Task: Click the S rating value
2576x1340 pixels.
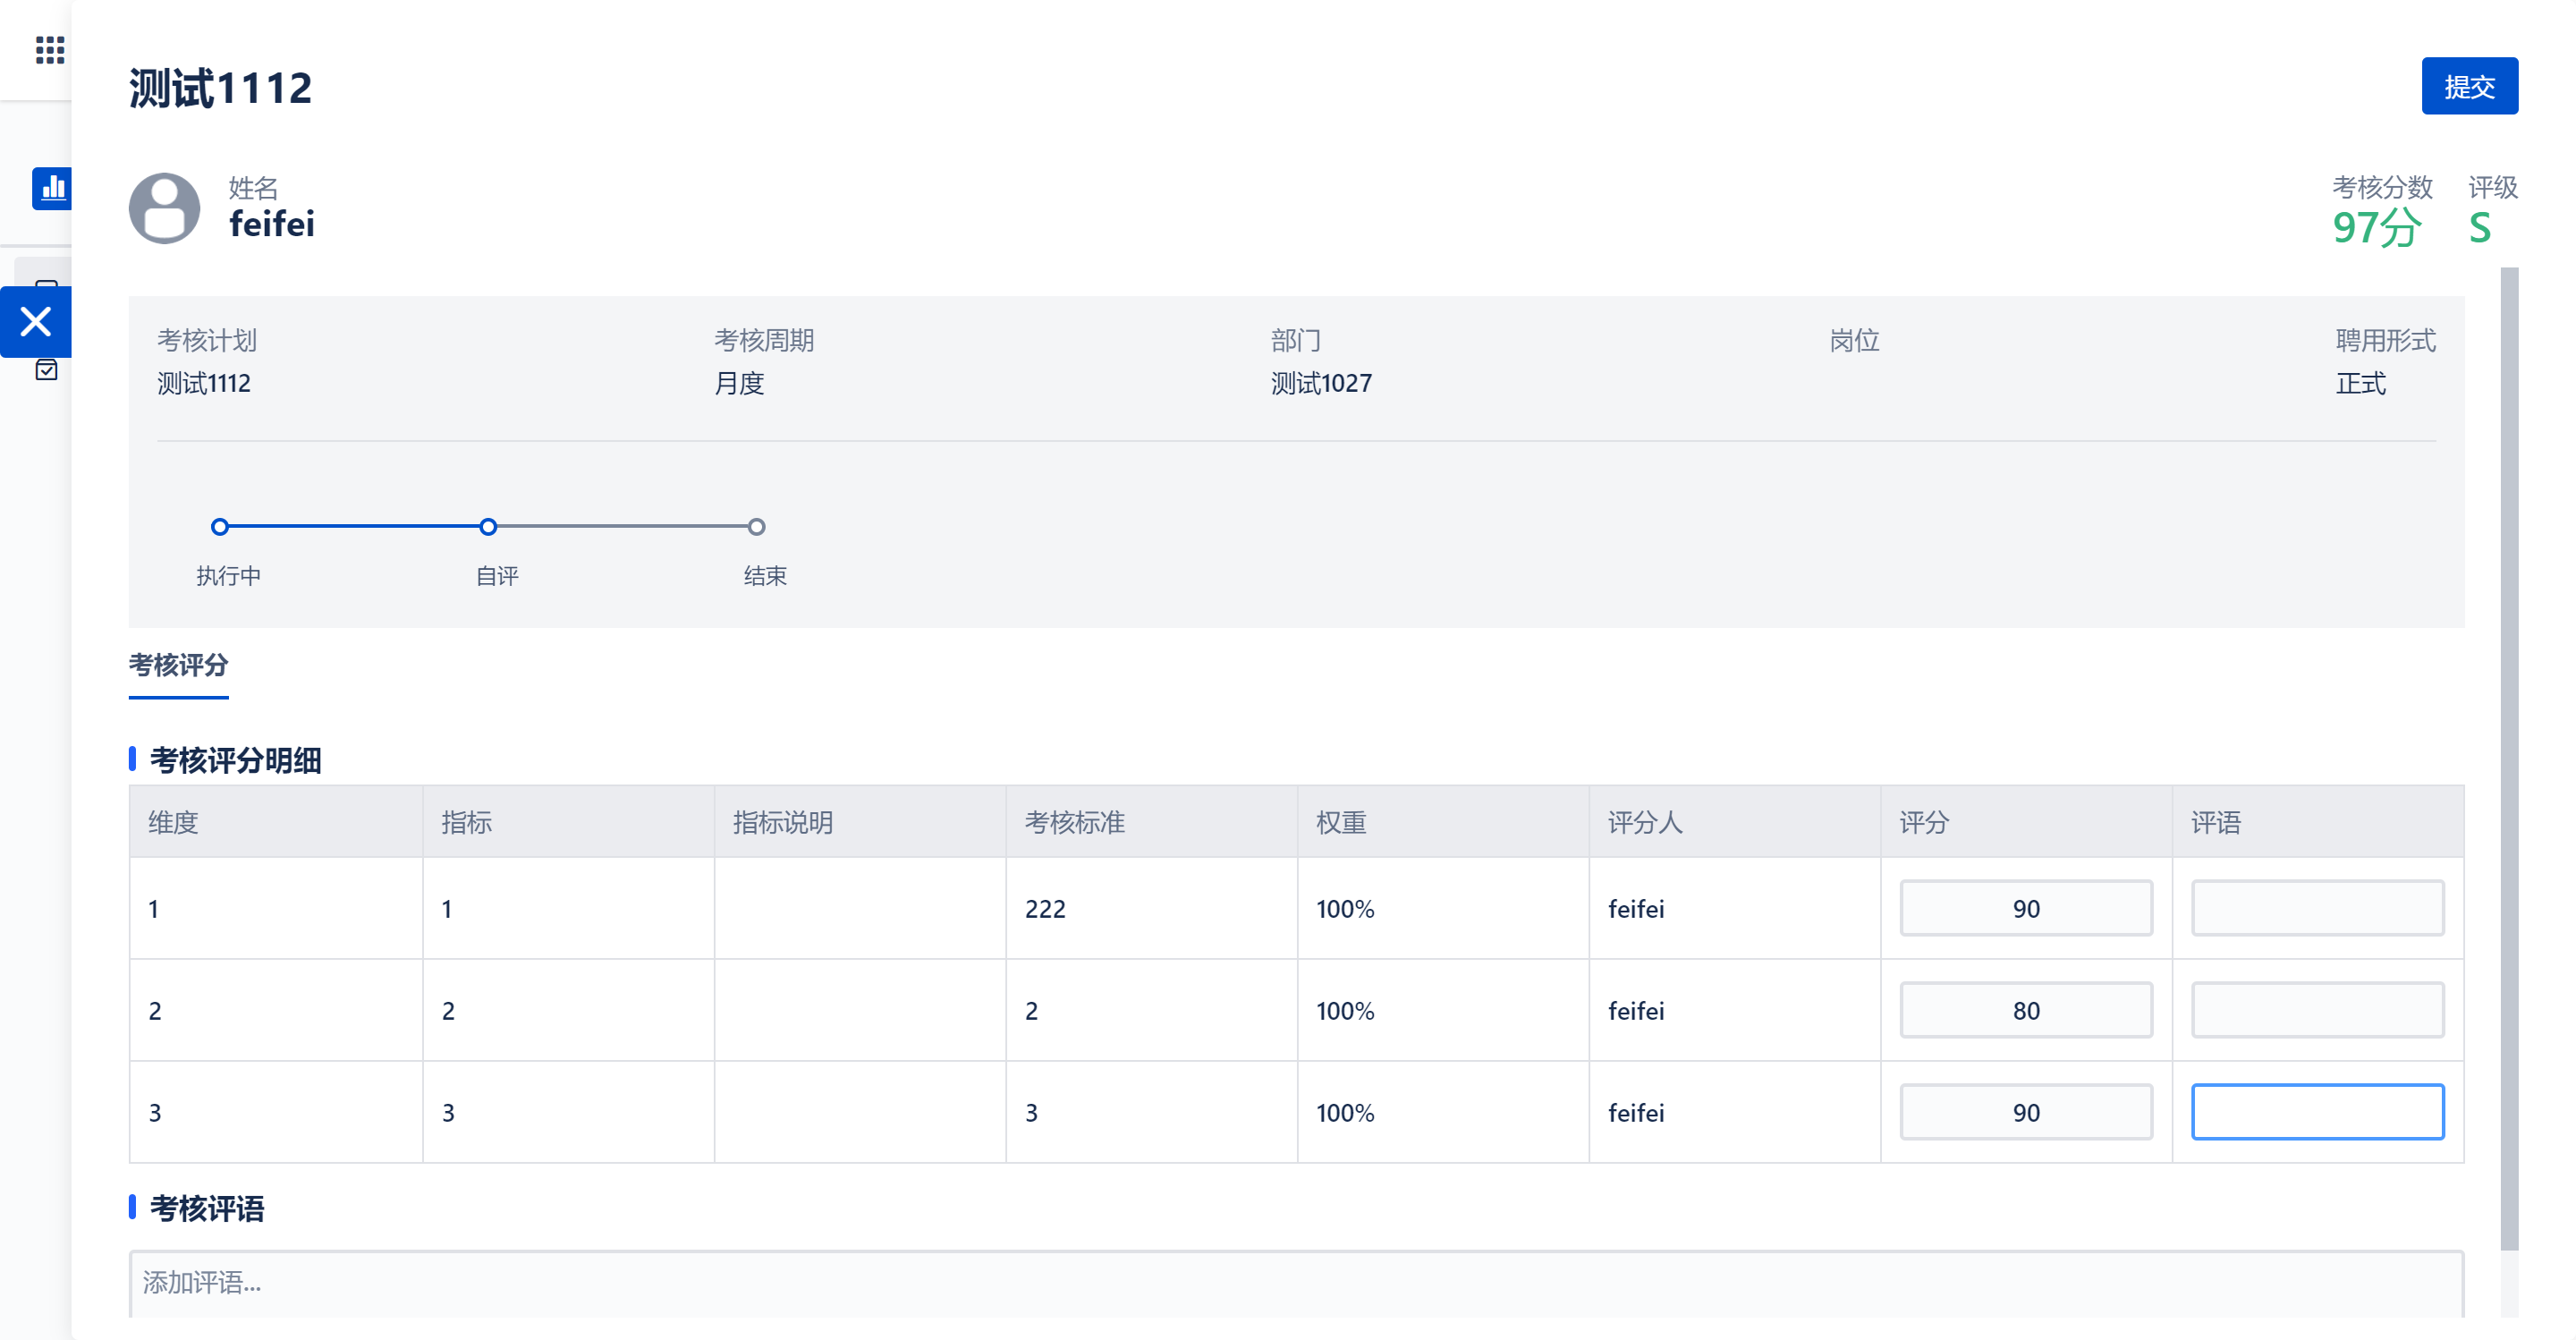Action: [2480, 228]
